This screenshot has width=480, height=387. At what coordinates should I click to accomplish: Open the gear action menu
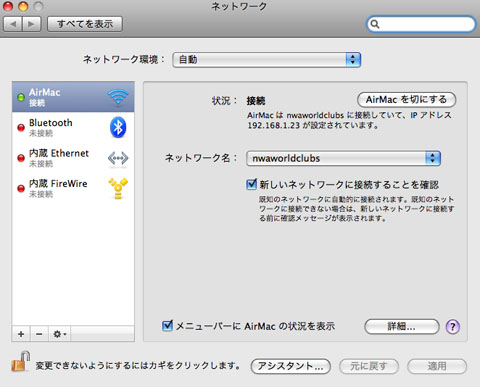coord(60,334)
